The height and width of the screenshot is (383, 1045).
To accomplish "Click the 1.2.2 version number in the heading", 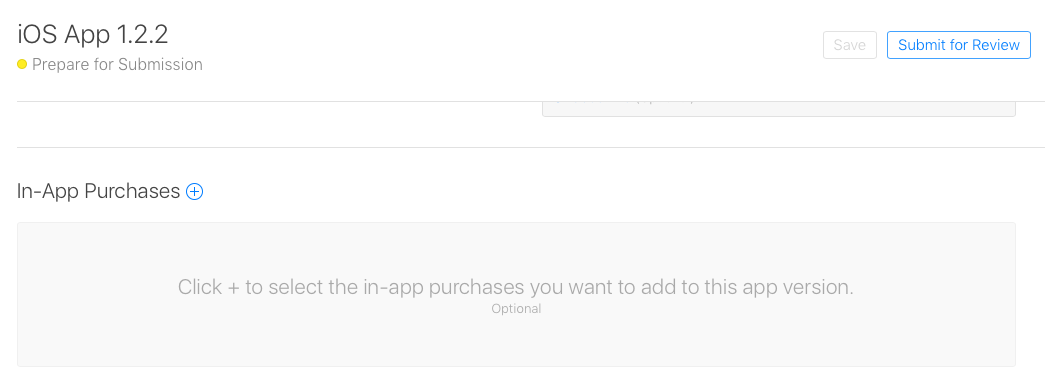I will pos(141,35).
